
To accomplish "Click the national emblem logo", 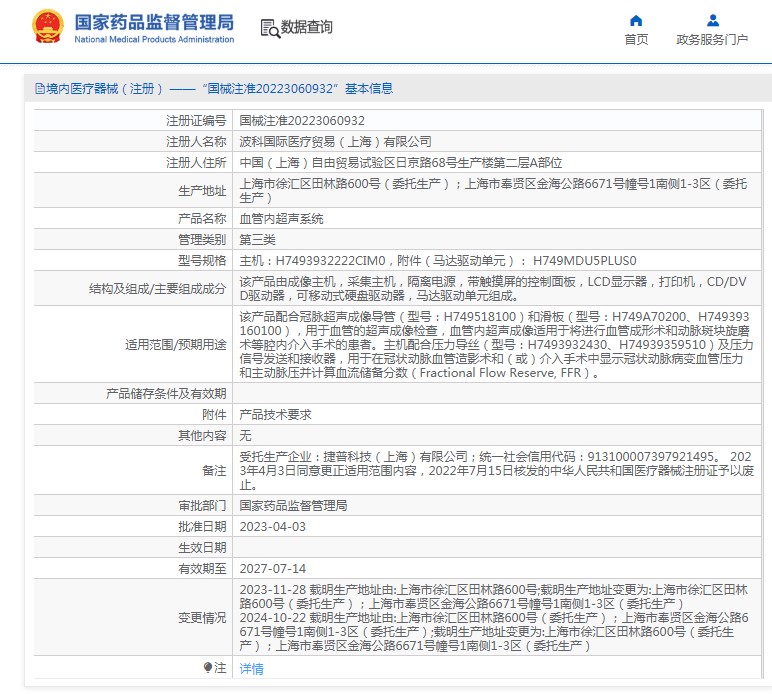I will point(45,26).
